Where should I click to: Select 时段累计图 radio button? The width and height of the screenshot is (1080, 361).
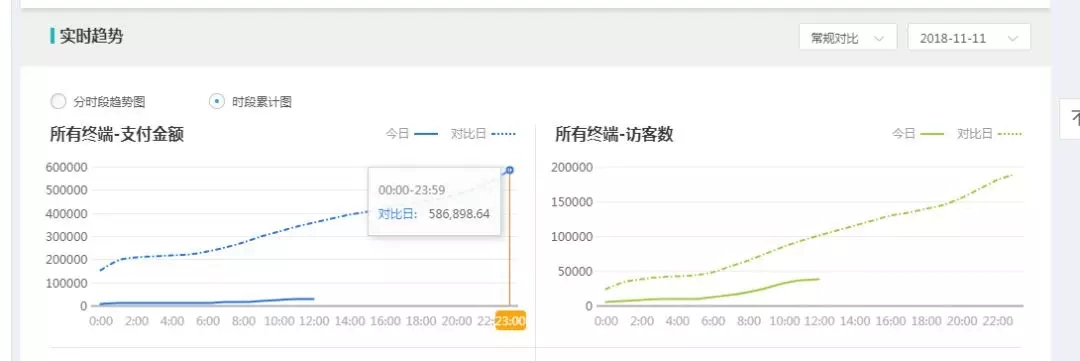216,102
